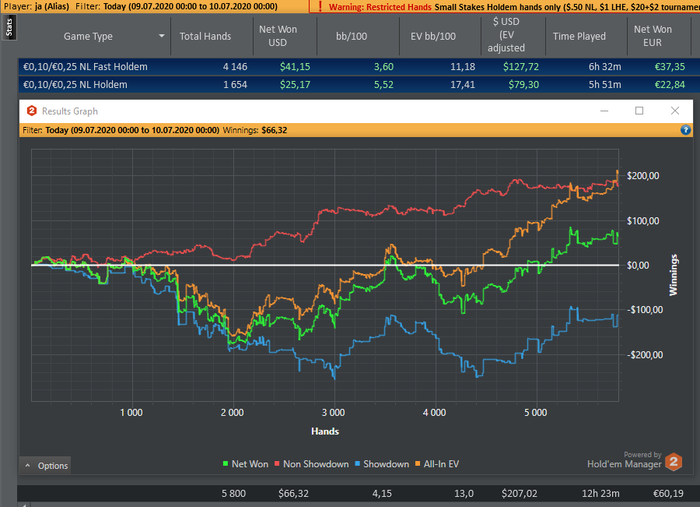Click the 3 000 x-axis tick label

[x=333, y=413]
